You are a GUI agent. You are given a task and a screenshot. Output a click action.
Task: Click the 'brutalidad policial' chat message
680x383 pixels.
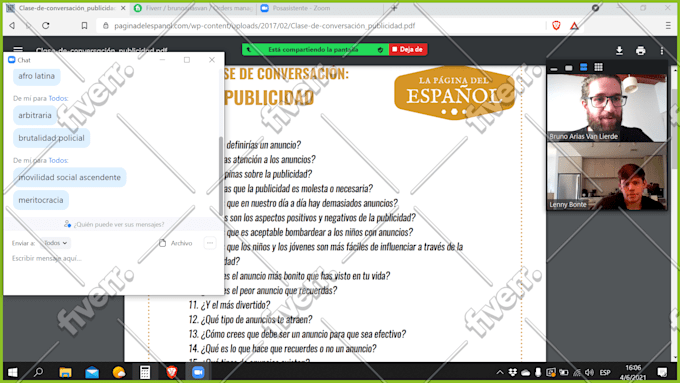(x=51, y=138)
